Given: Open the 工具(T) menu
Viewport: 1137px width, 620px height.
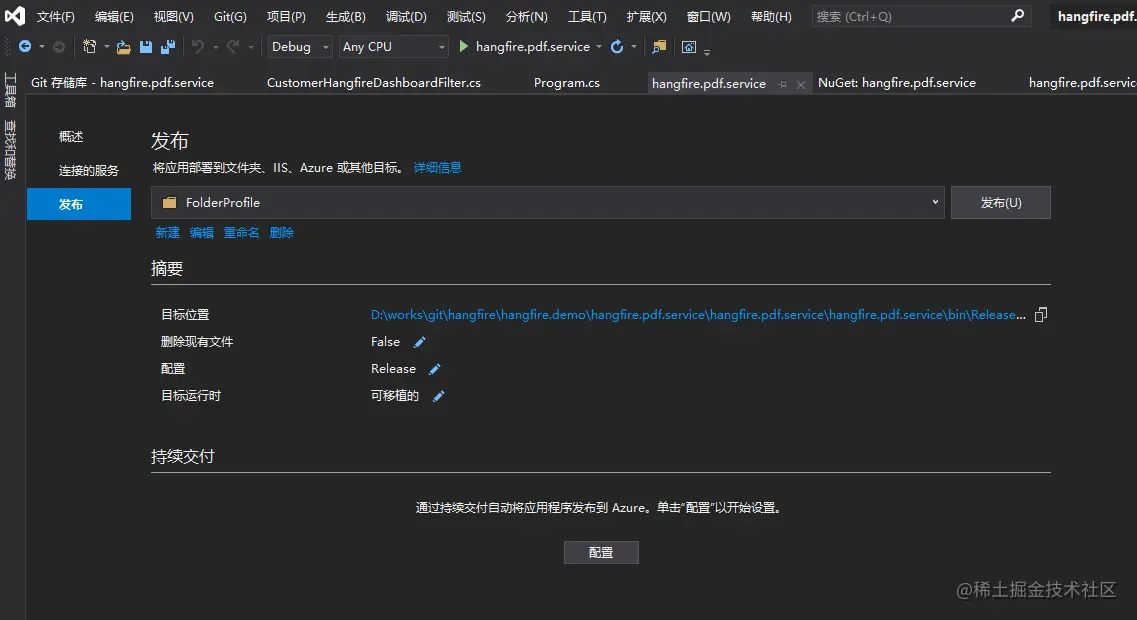Looking at the screenshot, I should (587, 16).
